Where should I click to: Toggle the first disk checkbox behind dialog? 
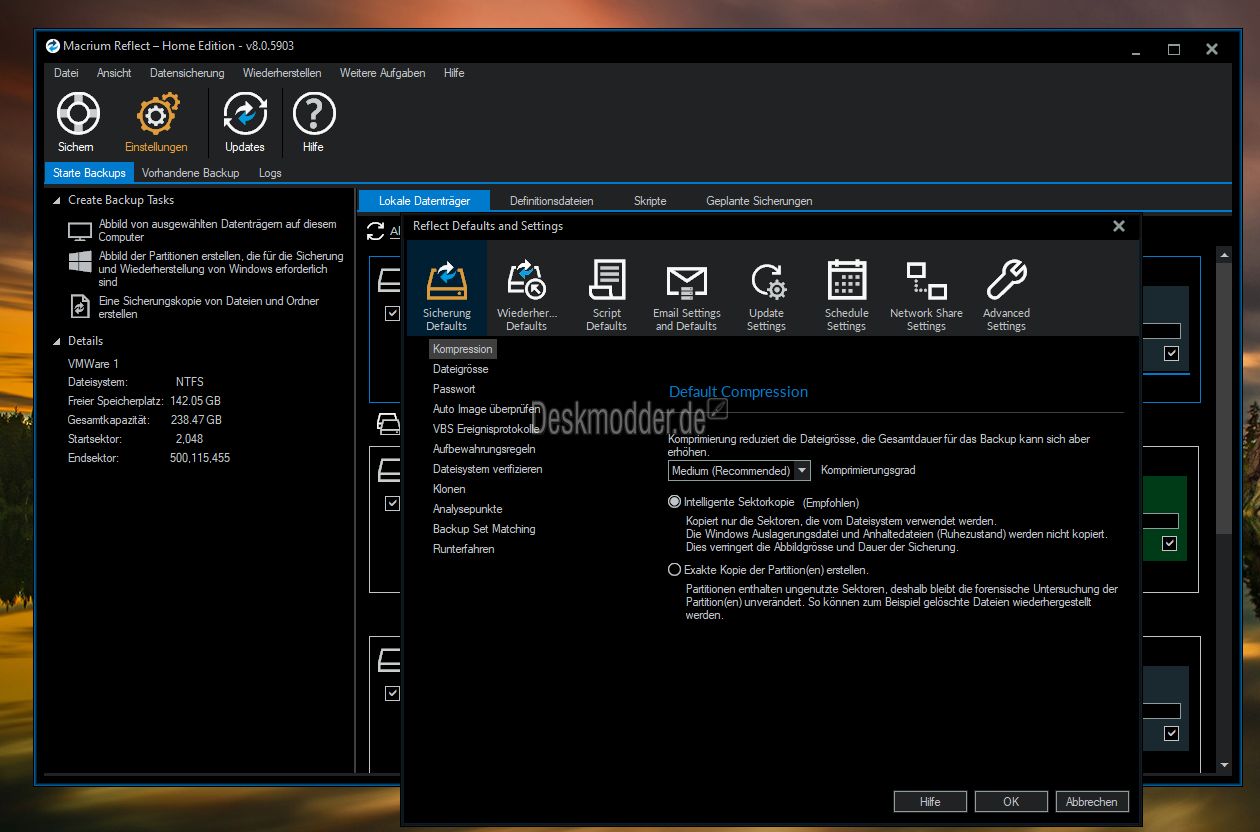(x=392, y=313)
